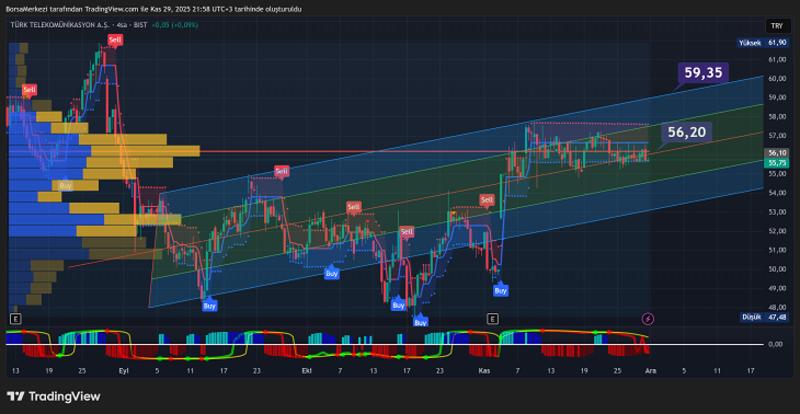Click the Yüksek 61,90 high label
The height and width of the screenshot is (414, 800).
(763, 43)
